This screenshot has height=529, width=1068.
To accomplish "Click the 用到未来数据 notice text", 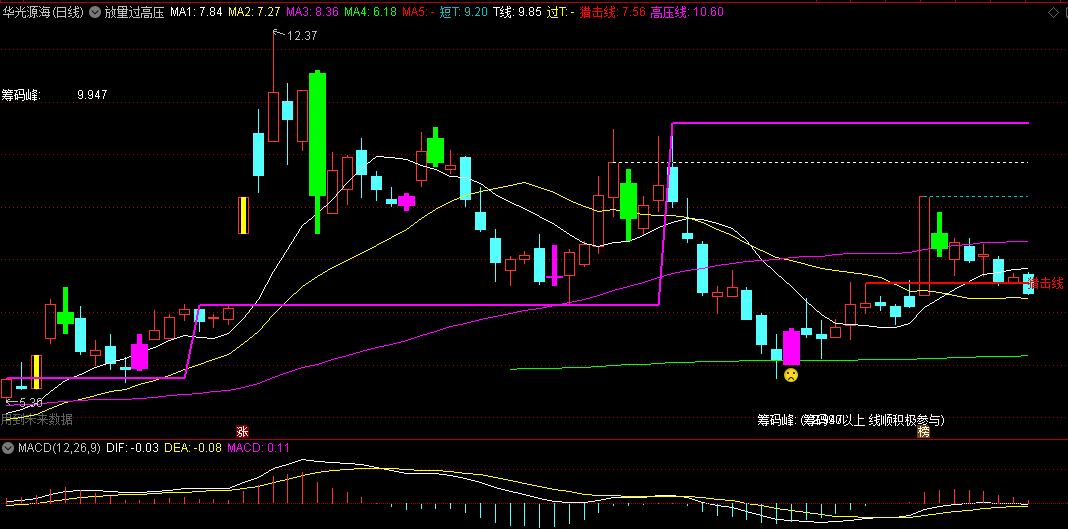I will pyautogui.click(x=37, y=419).
